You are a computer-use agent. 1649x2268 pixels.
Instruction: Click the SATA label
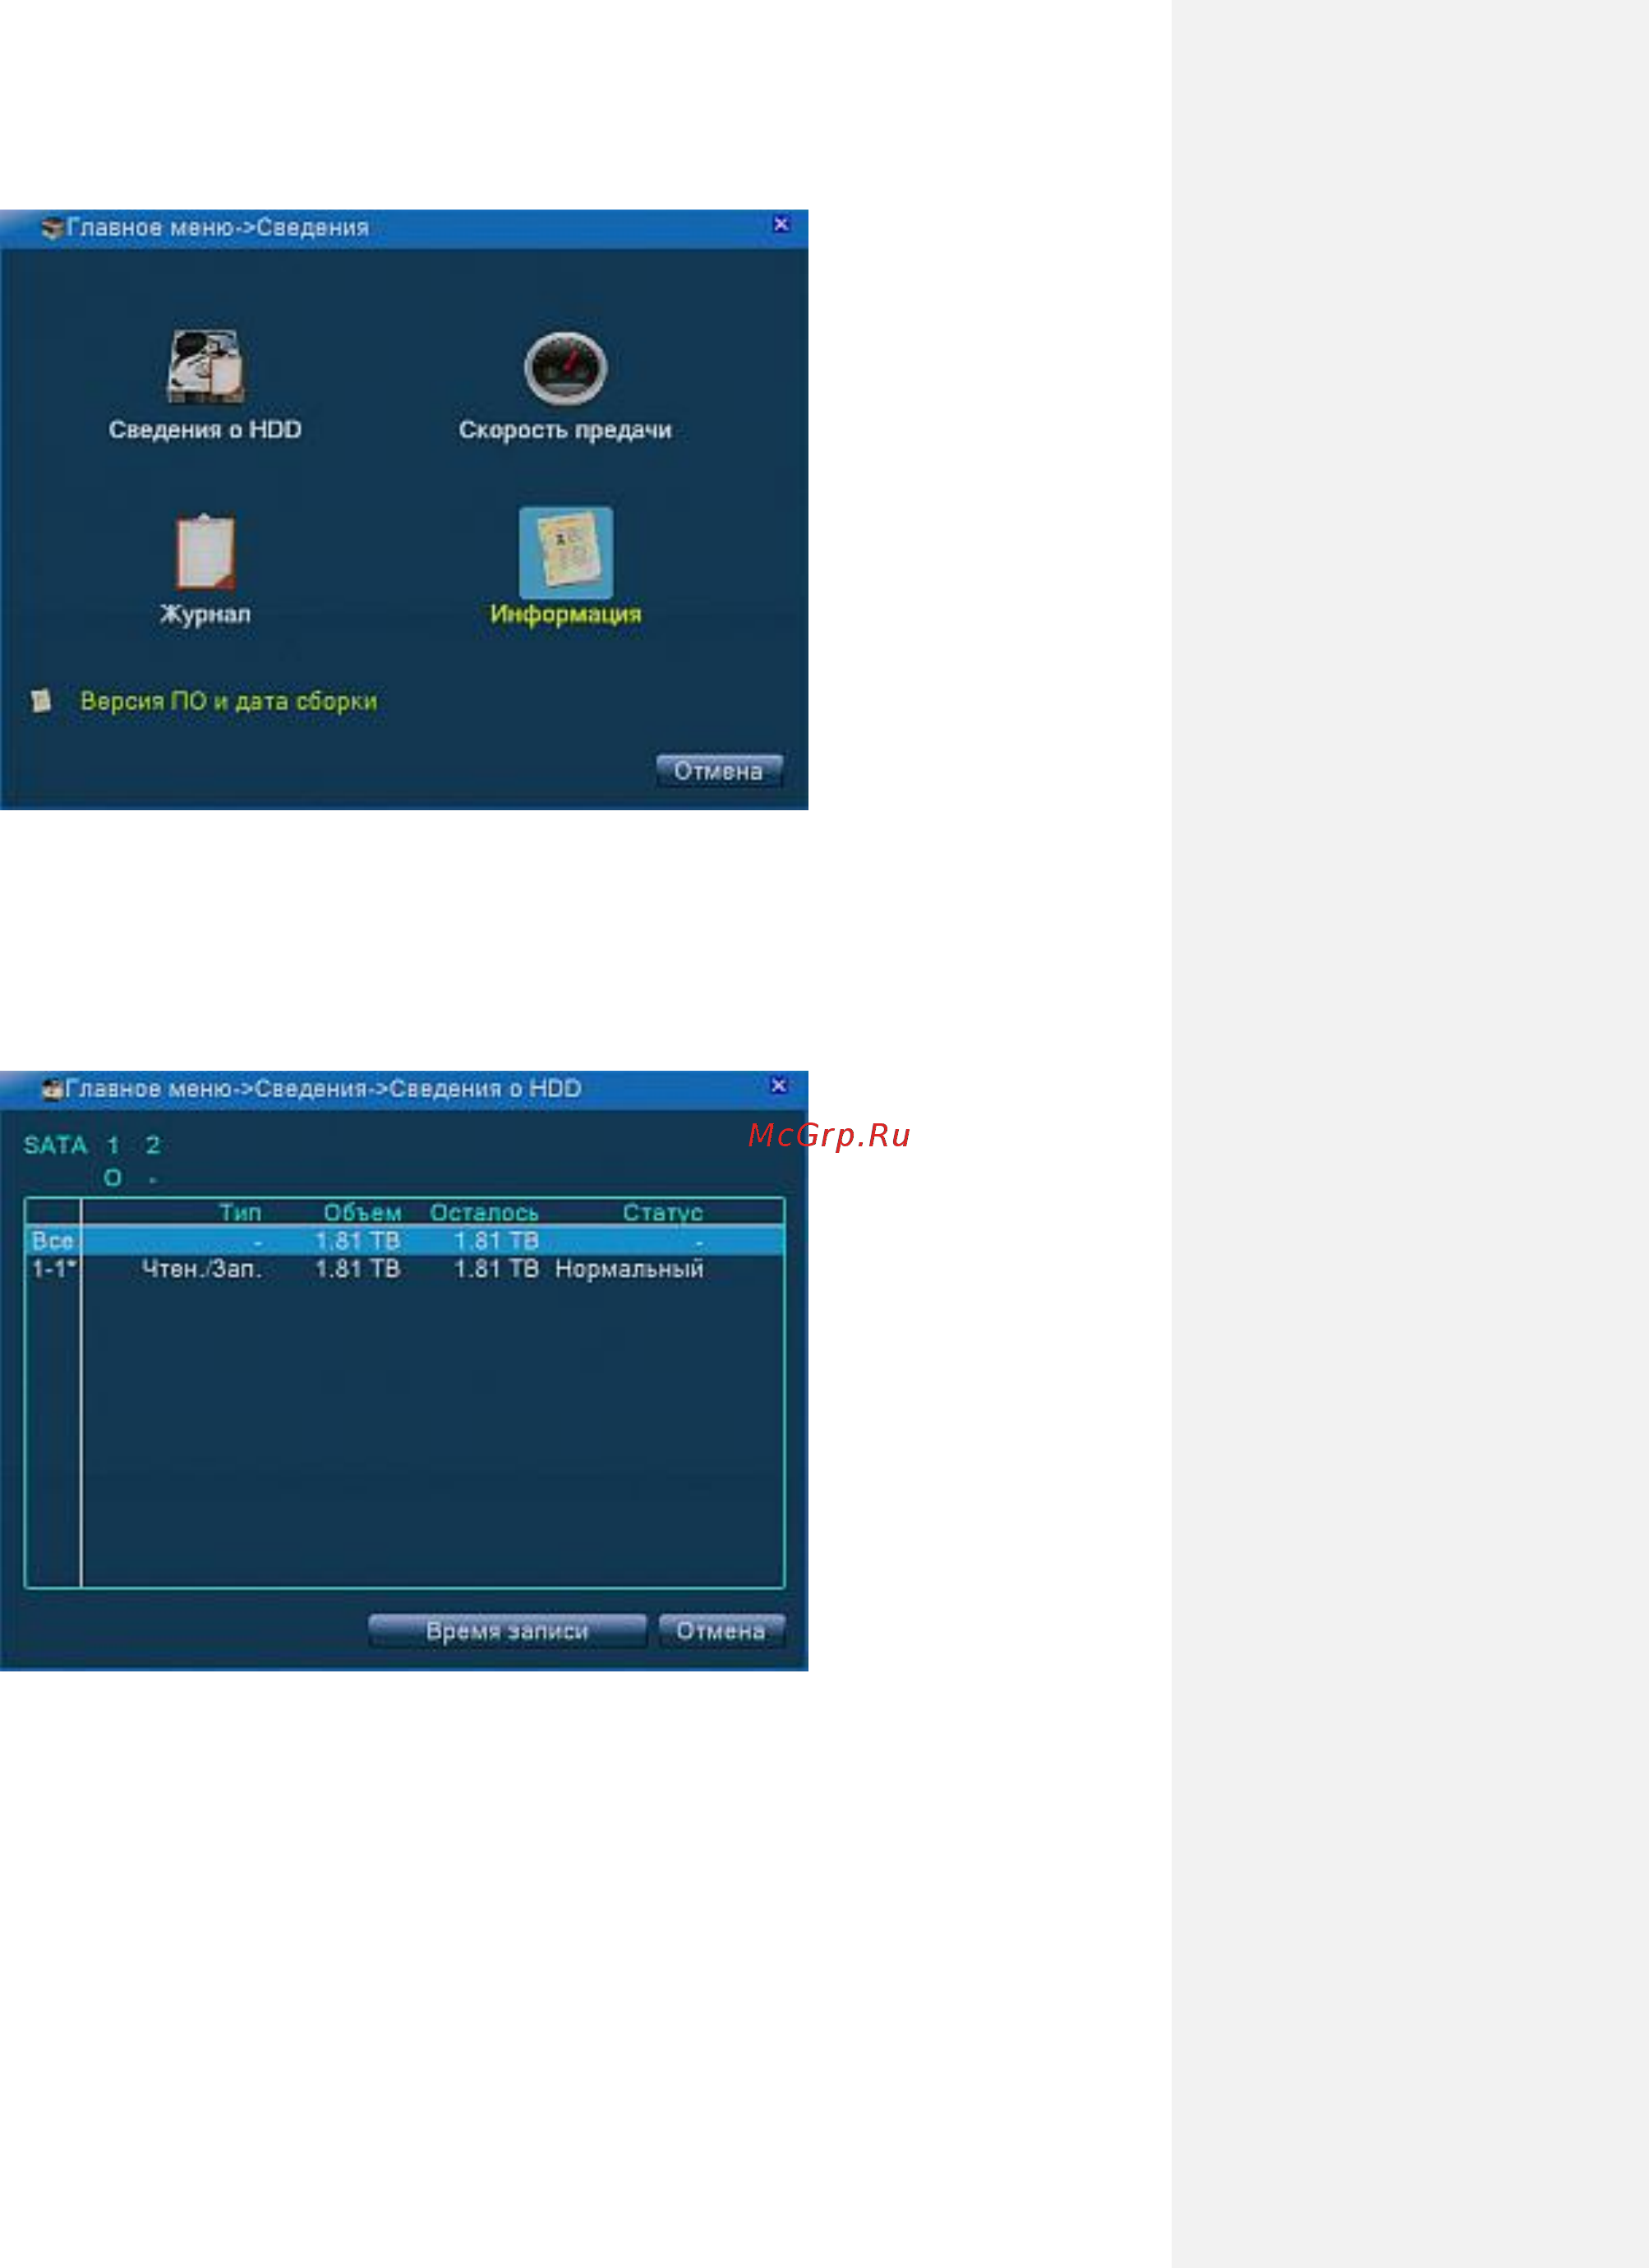pyautogui.click(x=56, y=1145)
